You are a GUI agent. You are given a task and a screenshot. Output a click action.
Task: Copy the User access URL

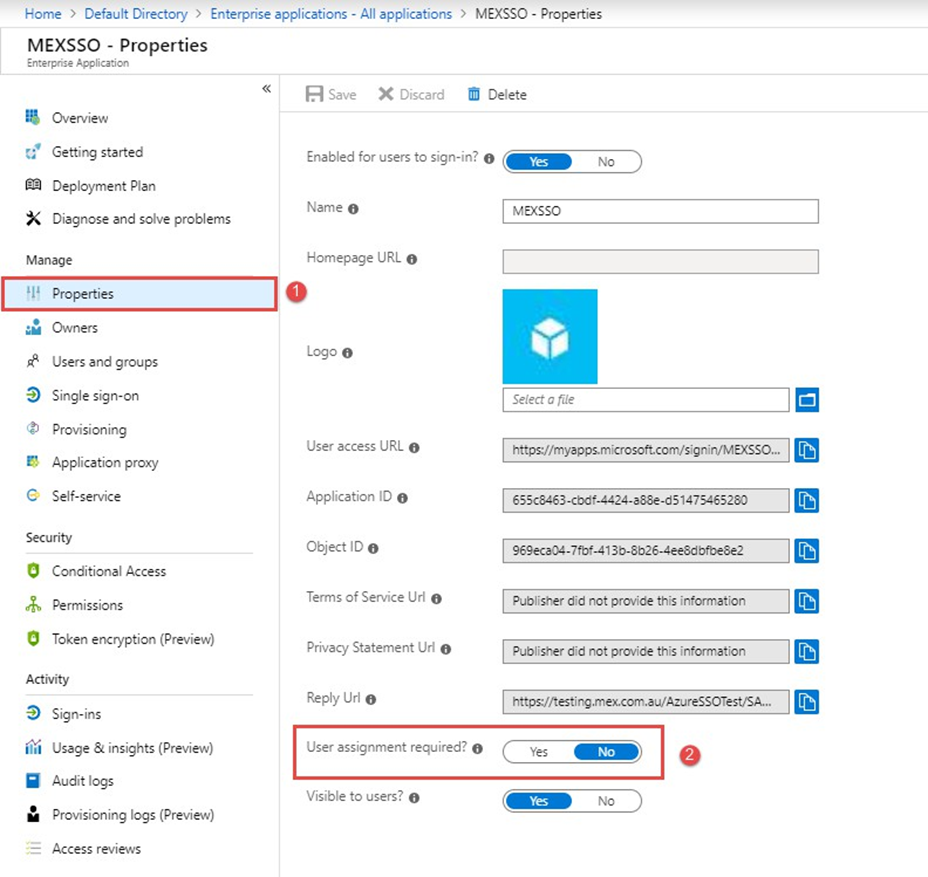pyautogui.click(x=807, y=450)
